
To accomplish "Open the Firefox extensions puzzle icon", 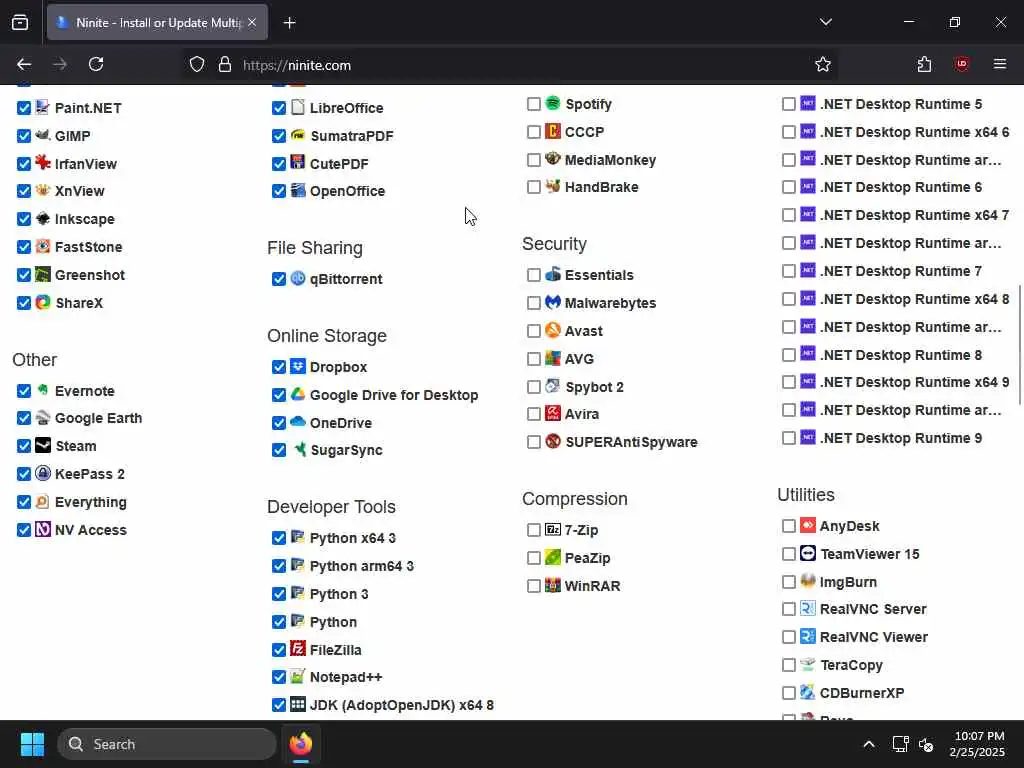I will tap(924, 64).
